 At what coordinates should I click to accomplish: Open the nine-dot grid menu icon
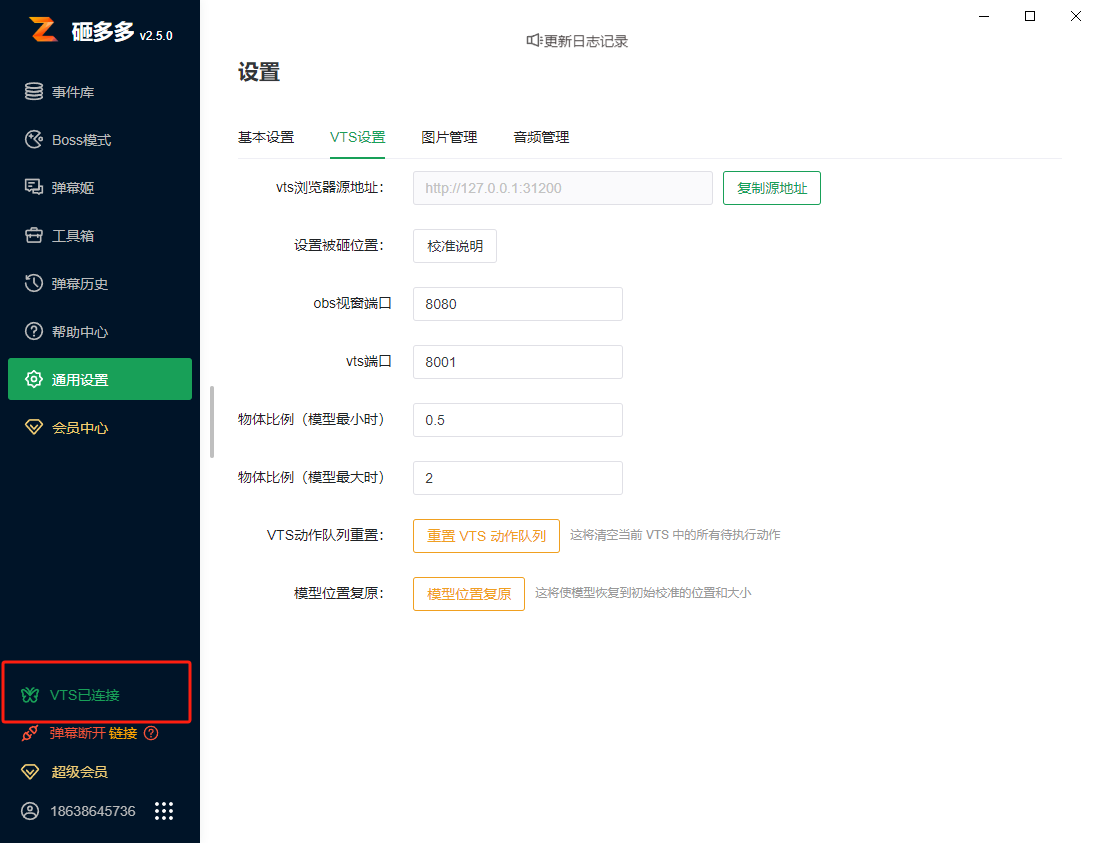pos(164,811)
